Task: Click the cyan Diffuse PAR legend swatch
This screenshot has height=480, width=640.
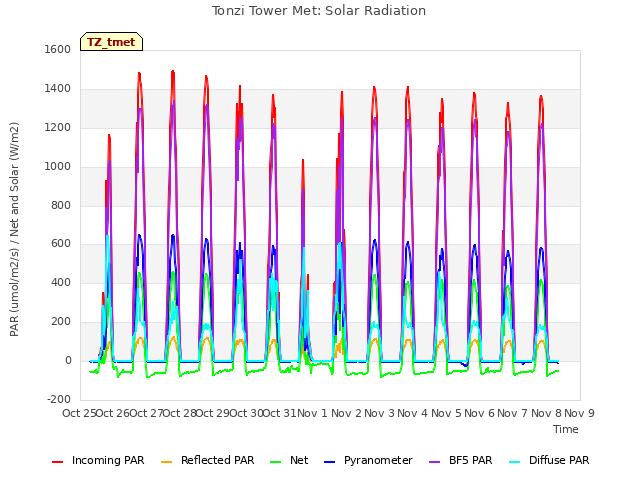Action: [x=515, y=462]
